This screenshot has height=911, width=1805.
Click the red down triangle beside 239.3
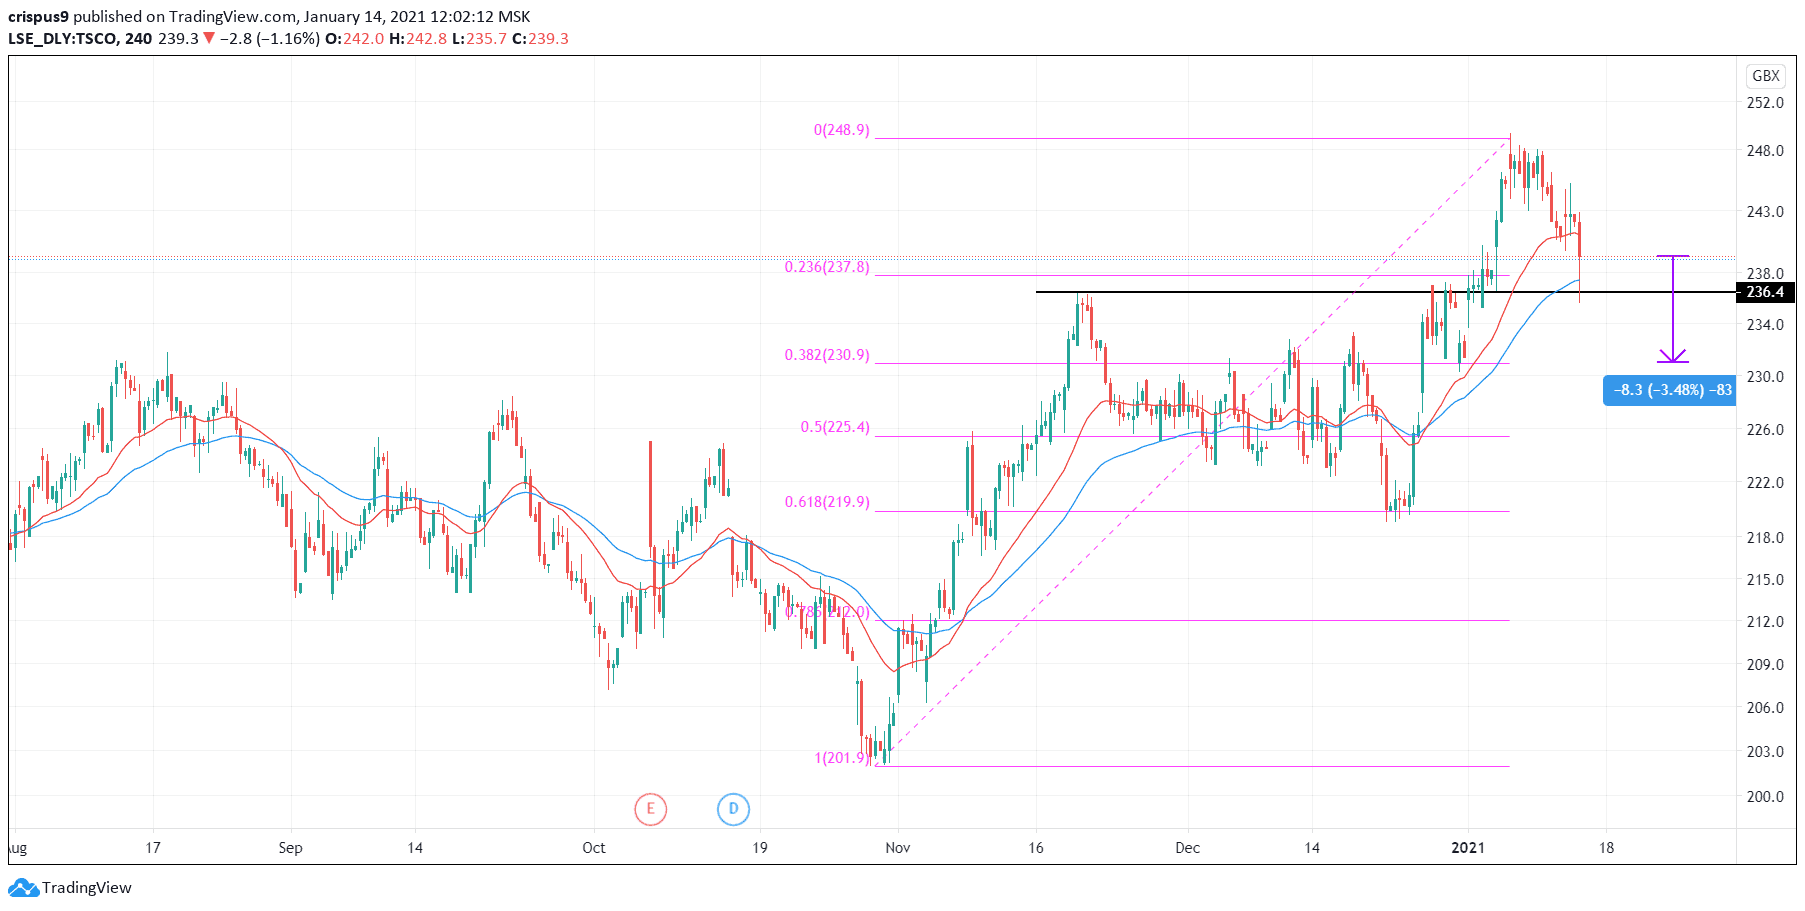click(209, 39)
